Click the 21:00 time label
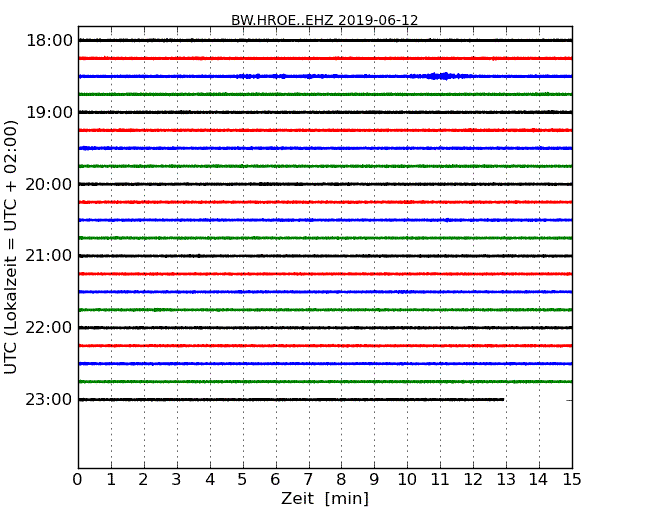The height and width of the screenshot is (520, 650). coord(49,256)
